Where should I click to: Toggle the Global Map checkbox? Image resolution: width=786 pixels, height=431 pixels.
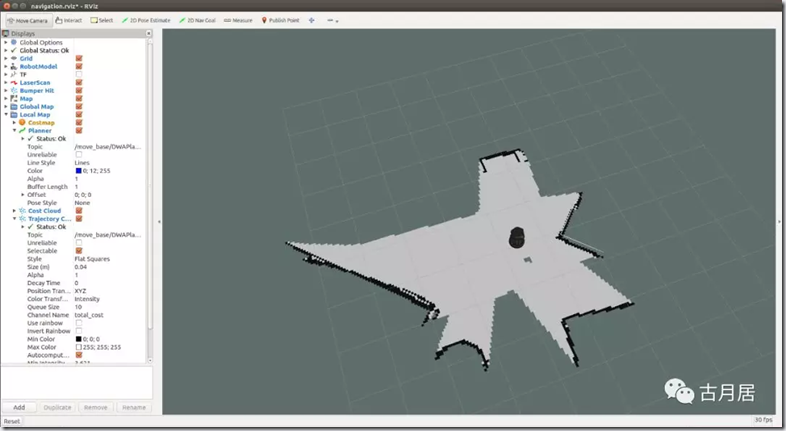point(79,106)
